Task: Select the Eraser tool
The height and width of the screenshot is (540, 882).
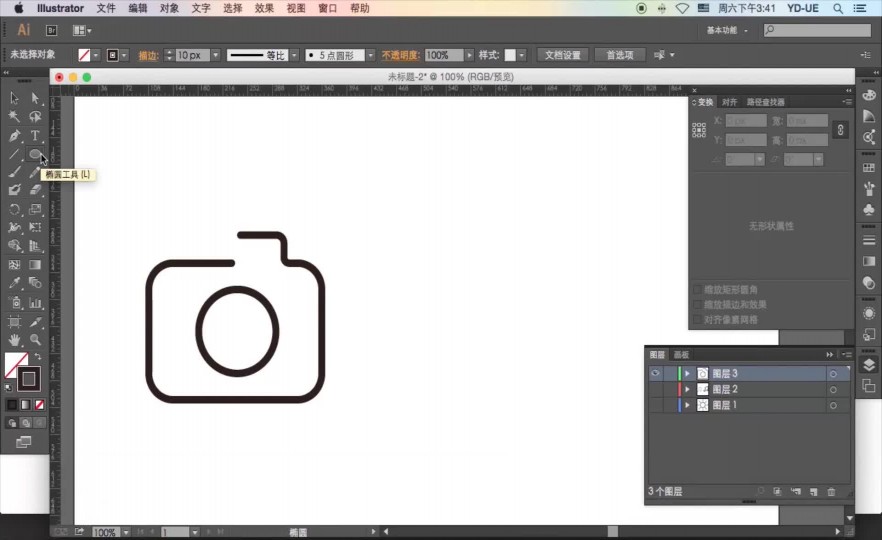Action: pyautogui.click(x=35, y=190)
